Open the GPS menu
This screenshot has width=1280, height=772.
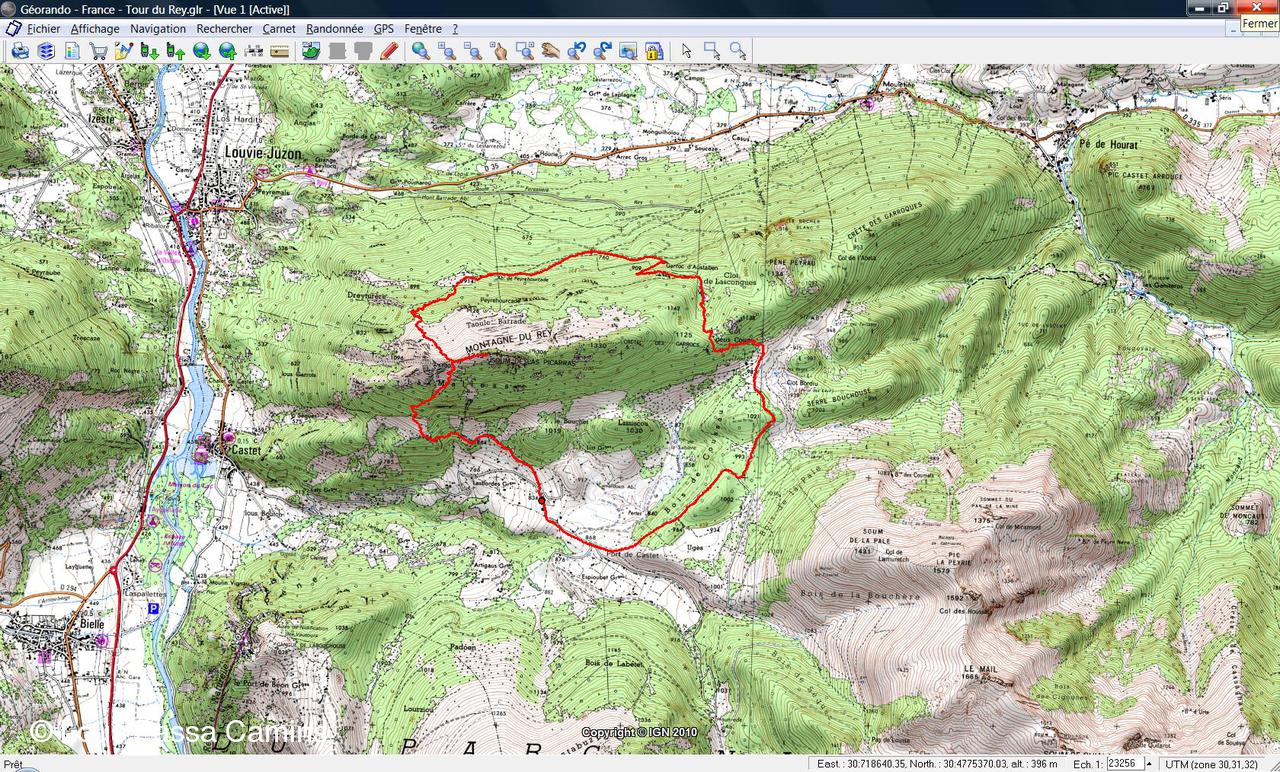tap(384, 29)
